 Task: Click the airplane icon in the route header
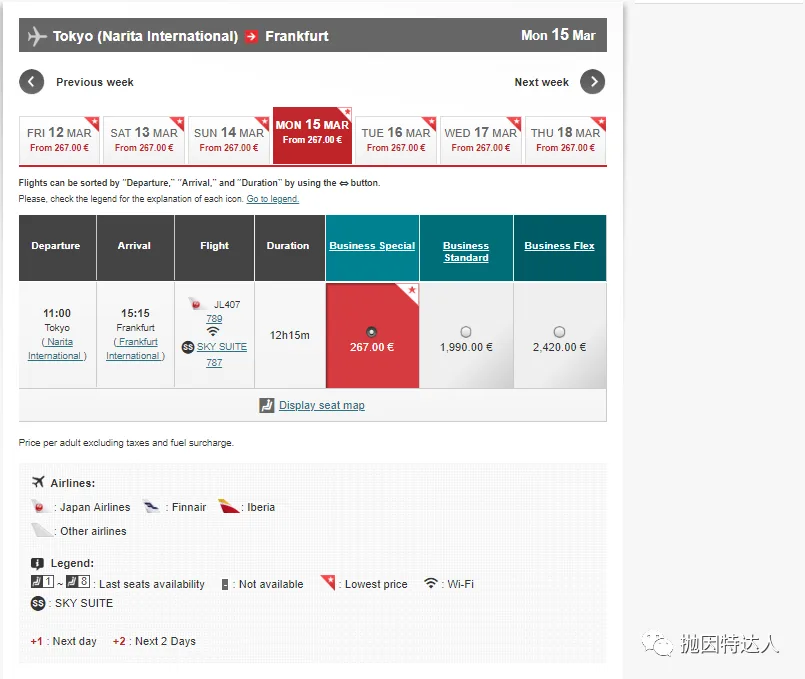[37, 36]
